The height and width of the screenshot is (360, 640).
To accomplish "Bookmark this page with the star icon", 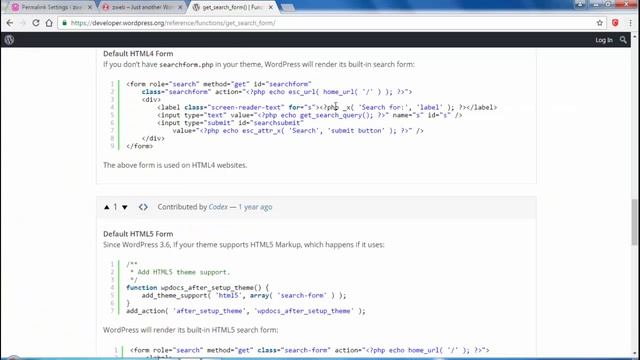I will [600, 23].
